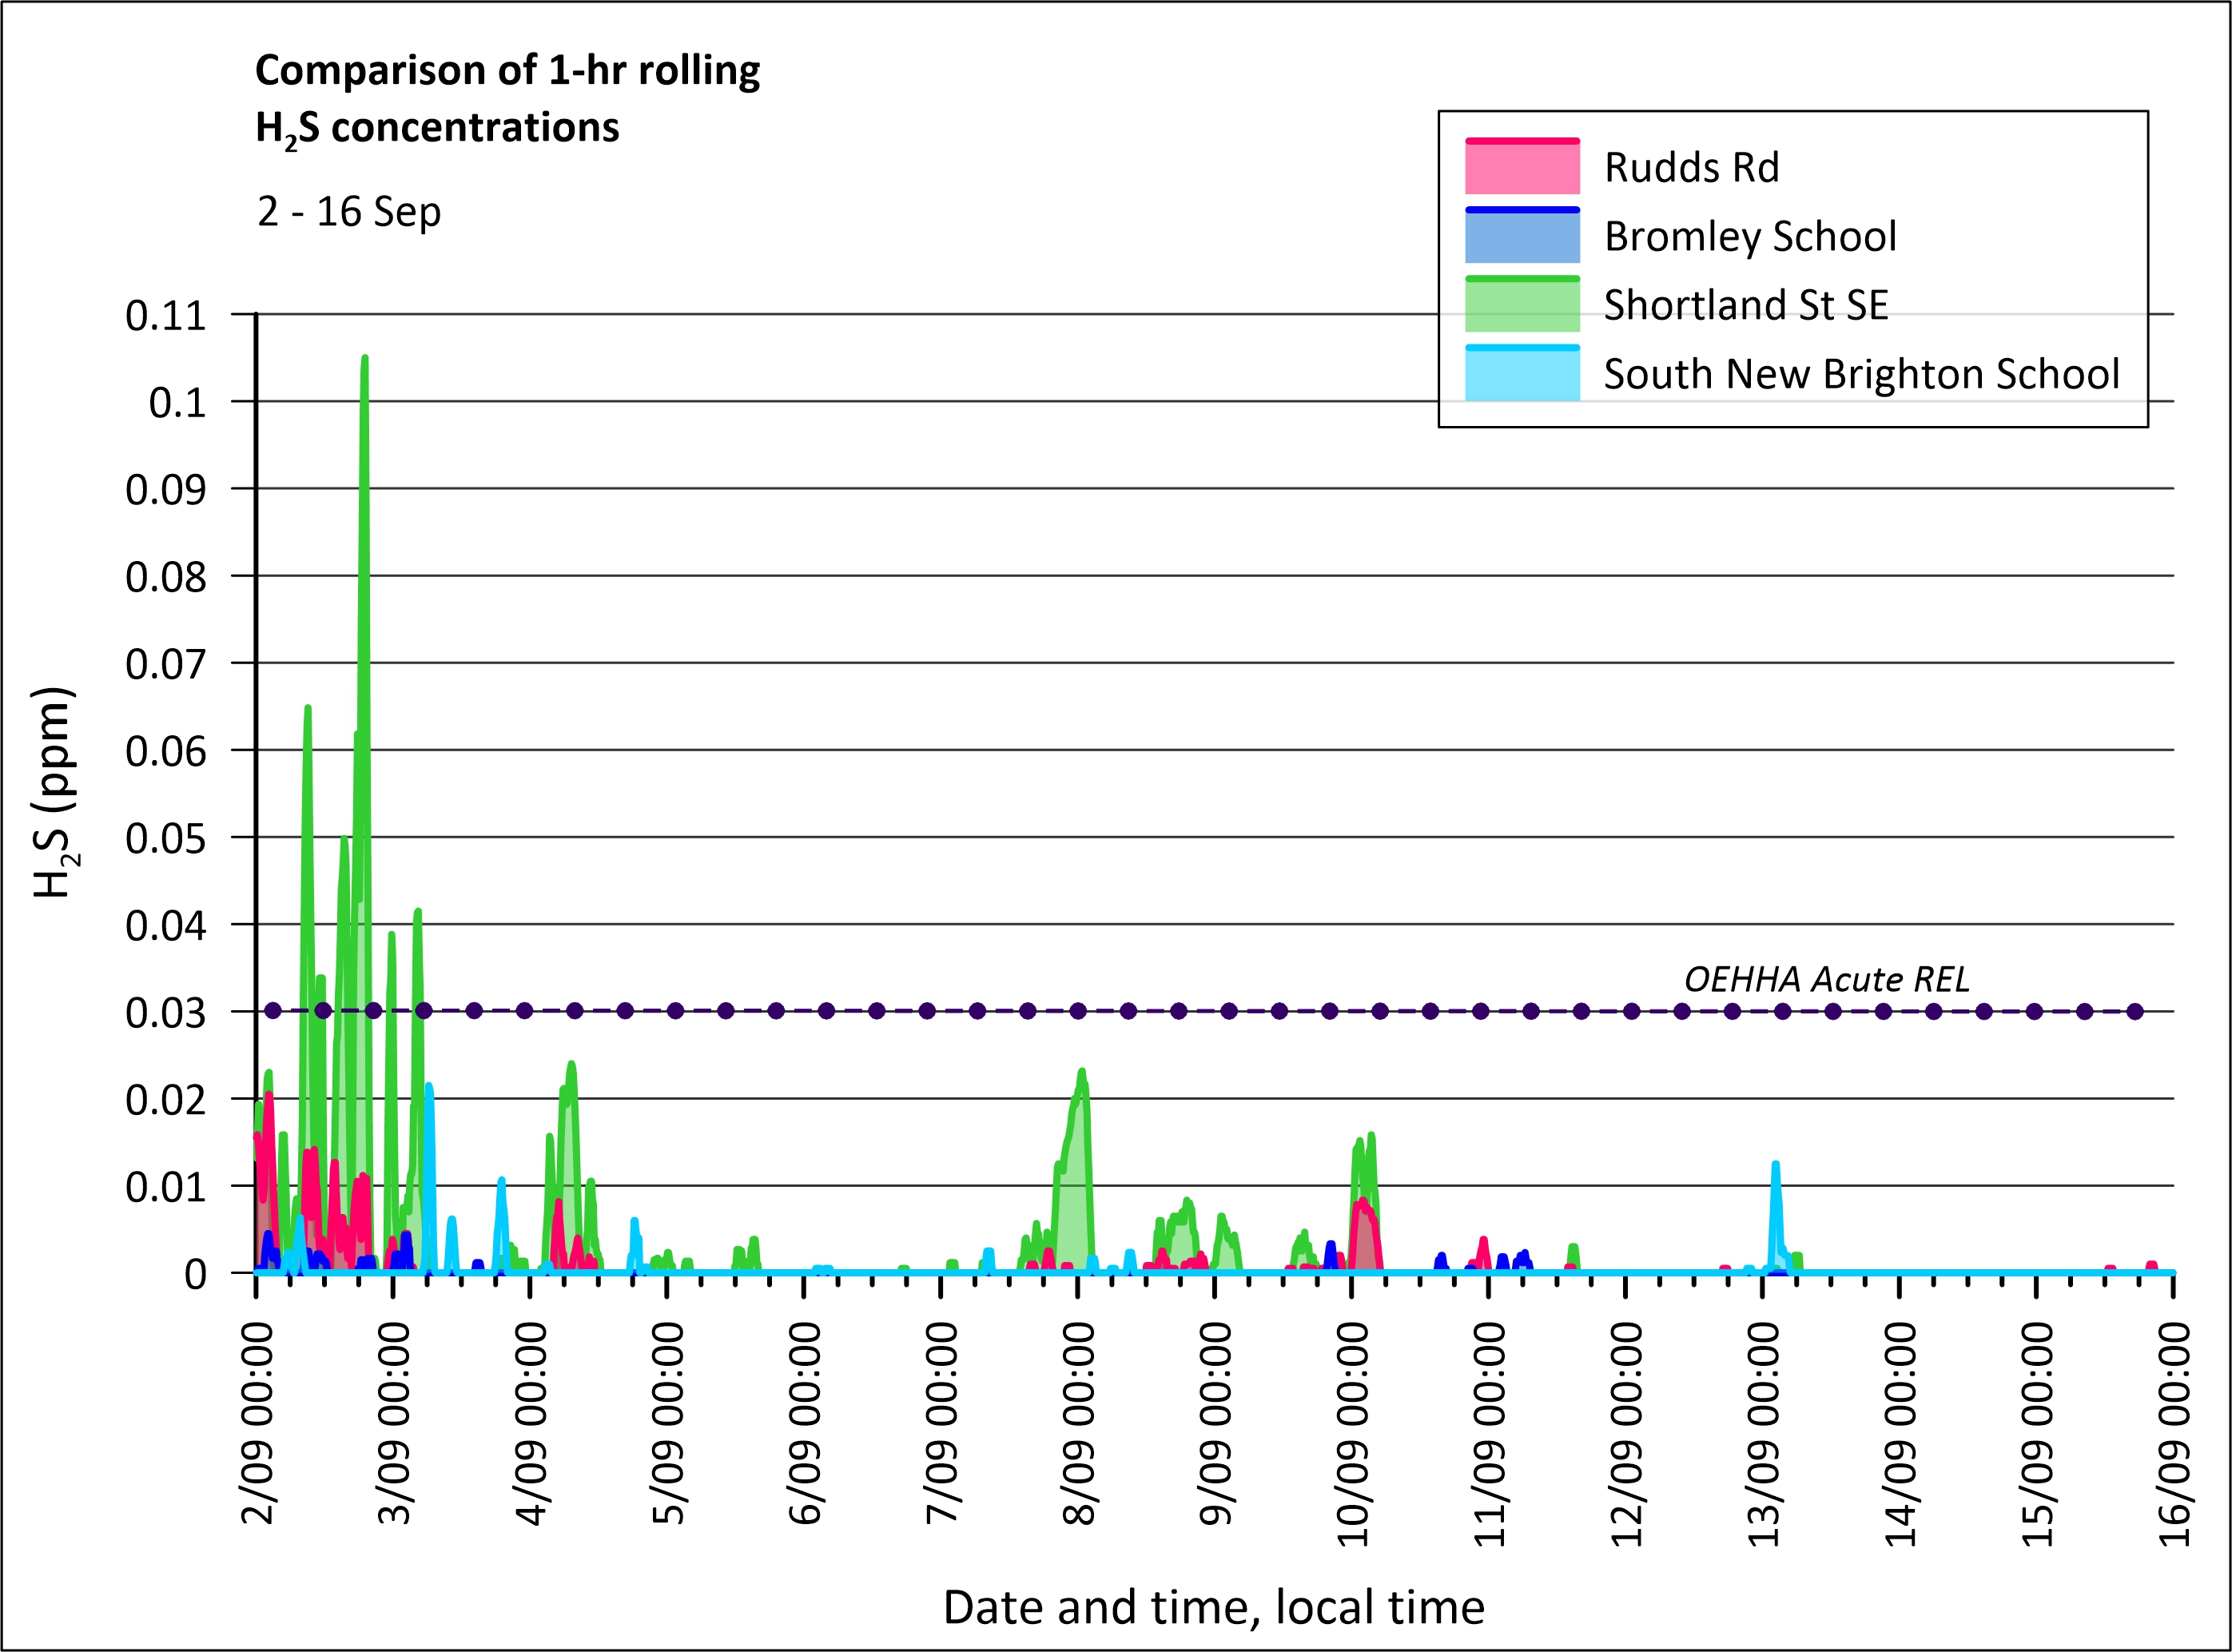
Task: Click the '2/09 00:00' x-axis date label
Action: [257, 1424]
